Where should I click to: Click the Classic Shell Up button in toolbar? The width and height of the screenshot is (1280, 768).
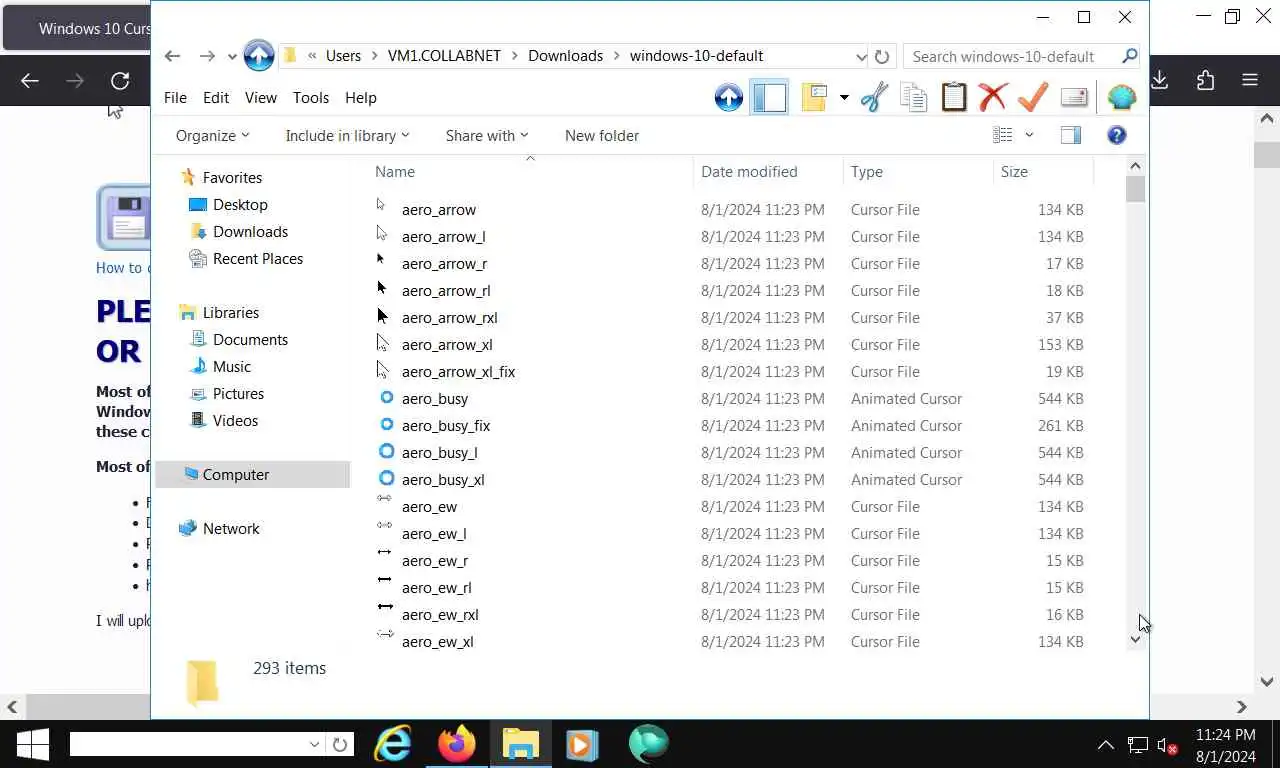pos(729,97)
